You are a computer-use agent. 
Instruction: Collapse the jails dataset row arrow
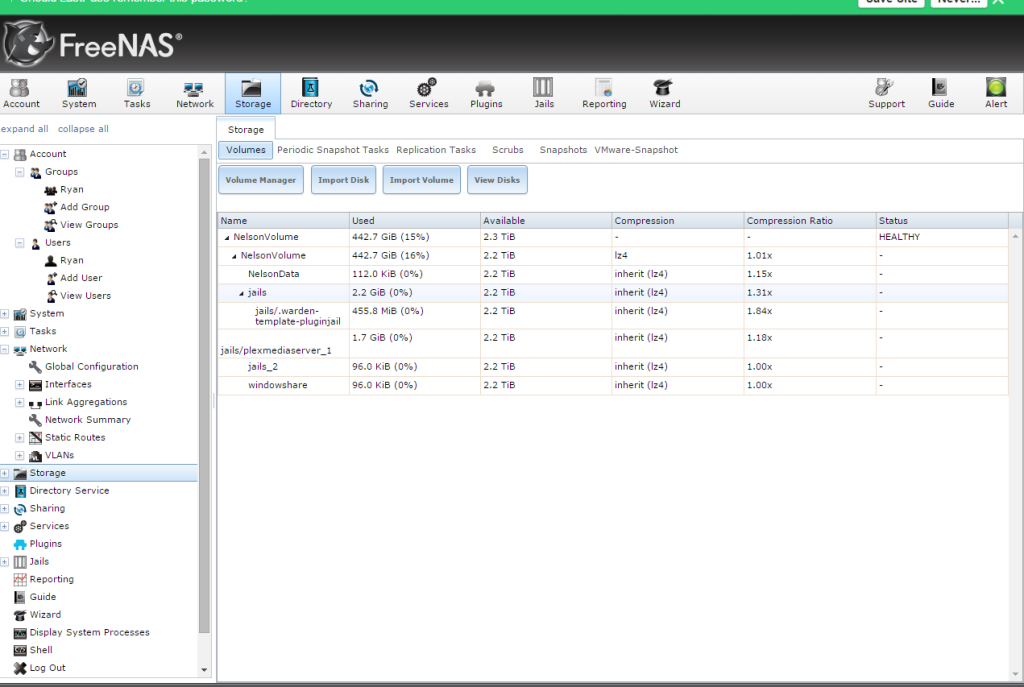[241, 293]
